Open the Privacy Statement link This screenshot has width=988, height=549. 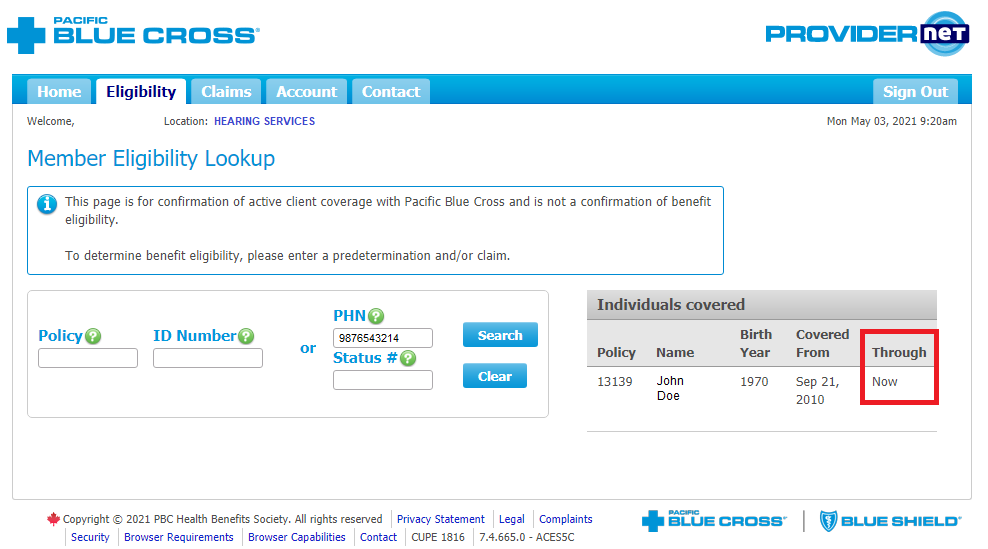(440, 519)
